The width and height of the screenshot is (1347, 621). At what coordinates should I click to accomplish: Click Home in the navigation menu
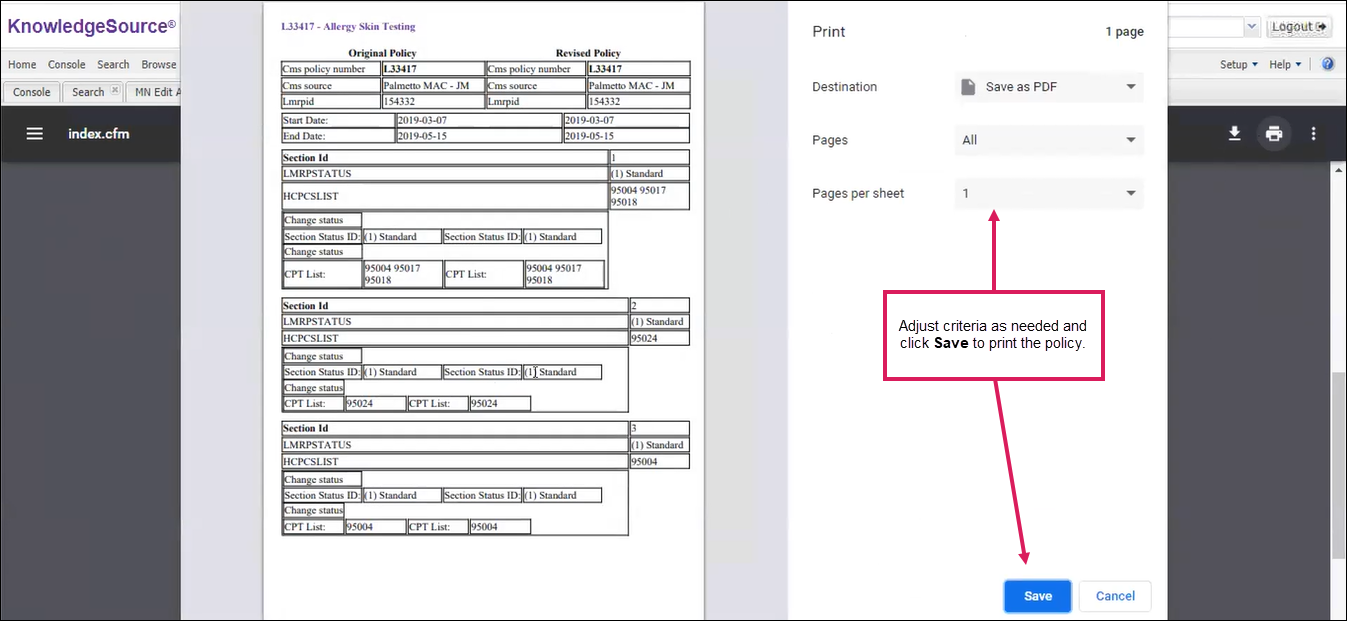[x=22, y=65]
